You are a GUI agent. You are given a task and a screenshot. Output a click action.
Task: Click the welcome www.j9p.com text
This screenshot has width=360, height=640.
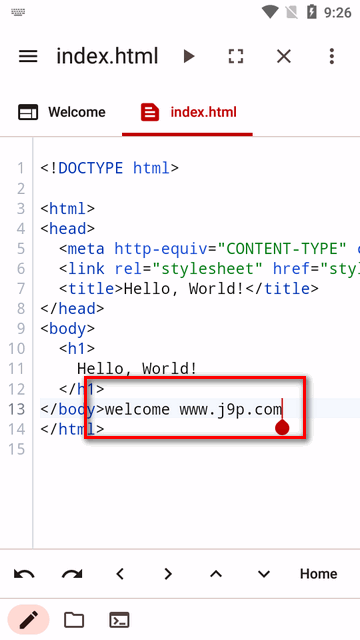pyautogui.click(x=193, y=409)
